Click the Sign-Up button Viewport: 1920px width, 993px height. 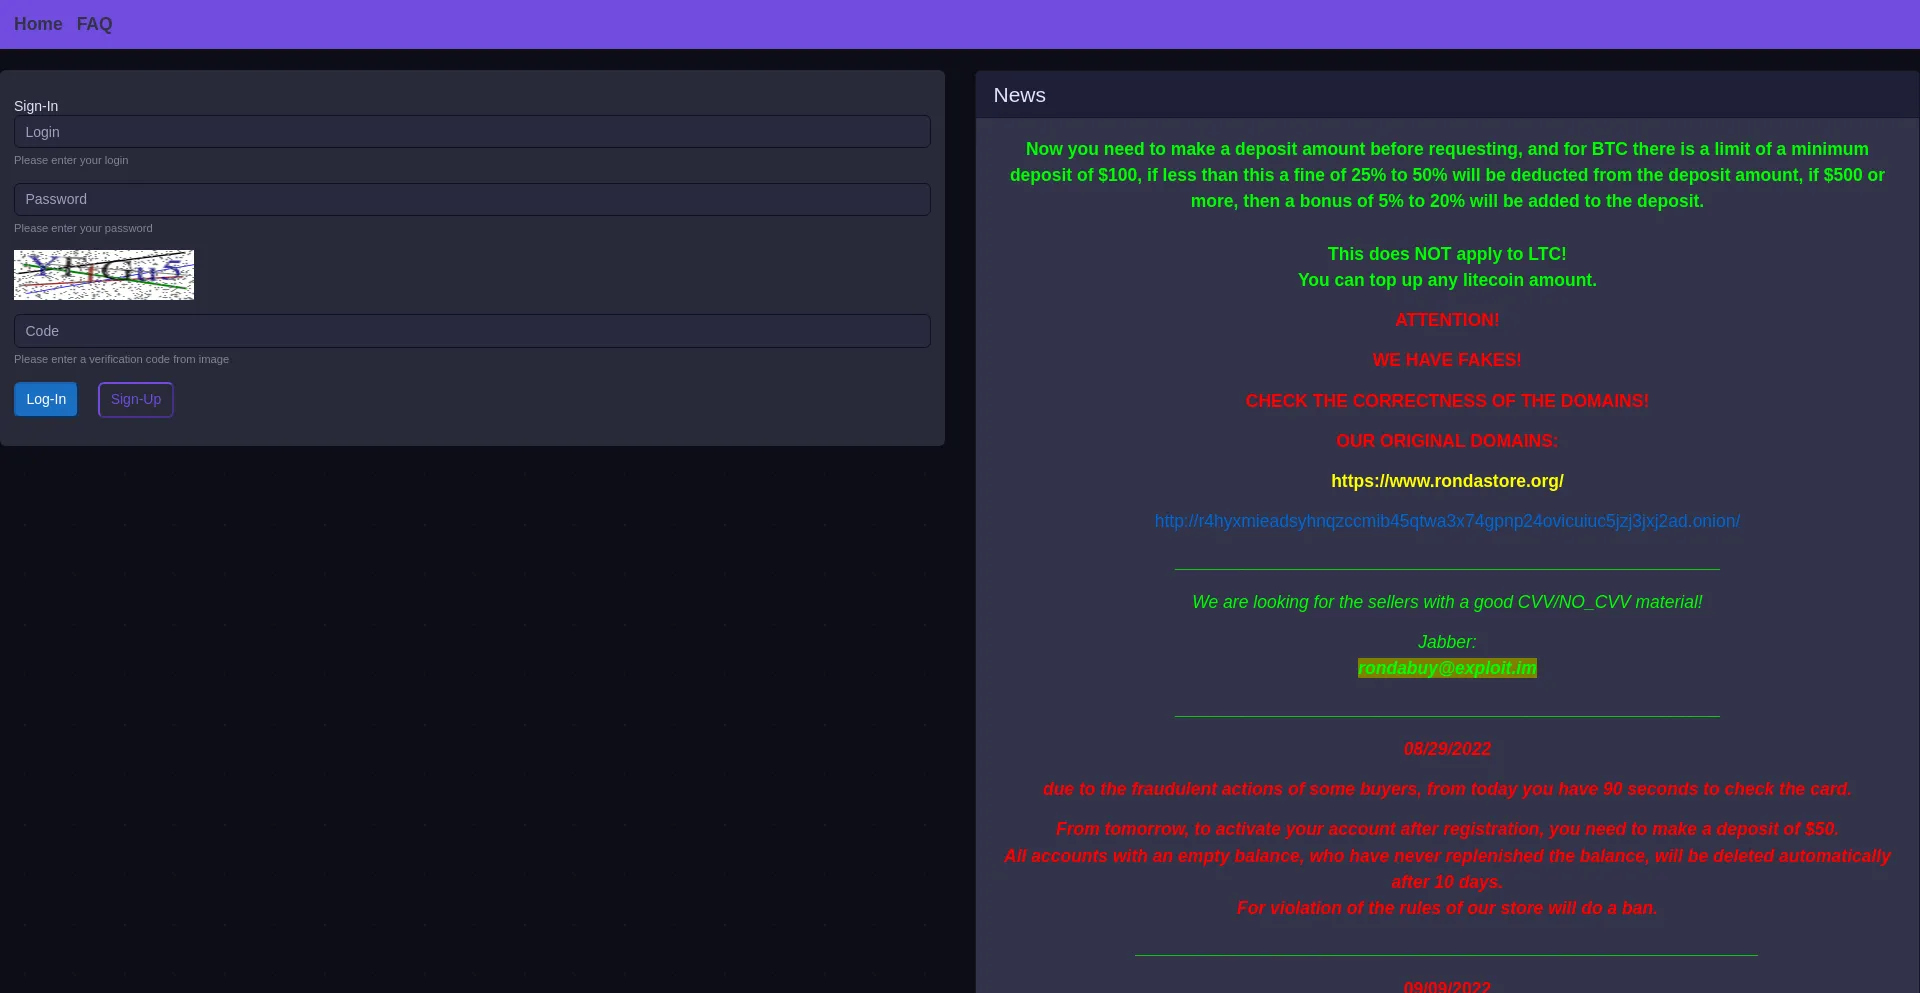[x=136, y=399]
